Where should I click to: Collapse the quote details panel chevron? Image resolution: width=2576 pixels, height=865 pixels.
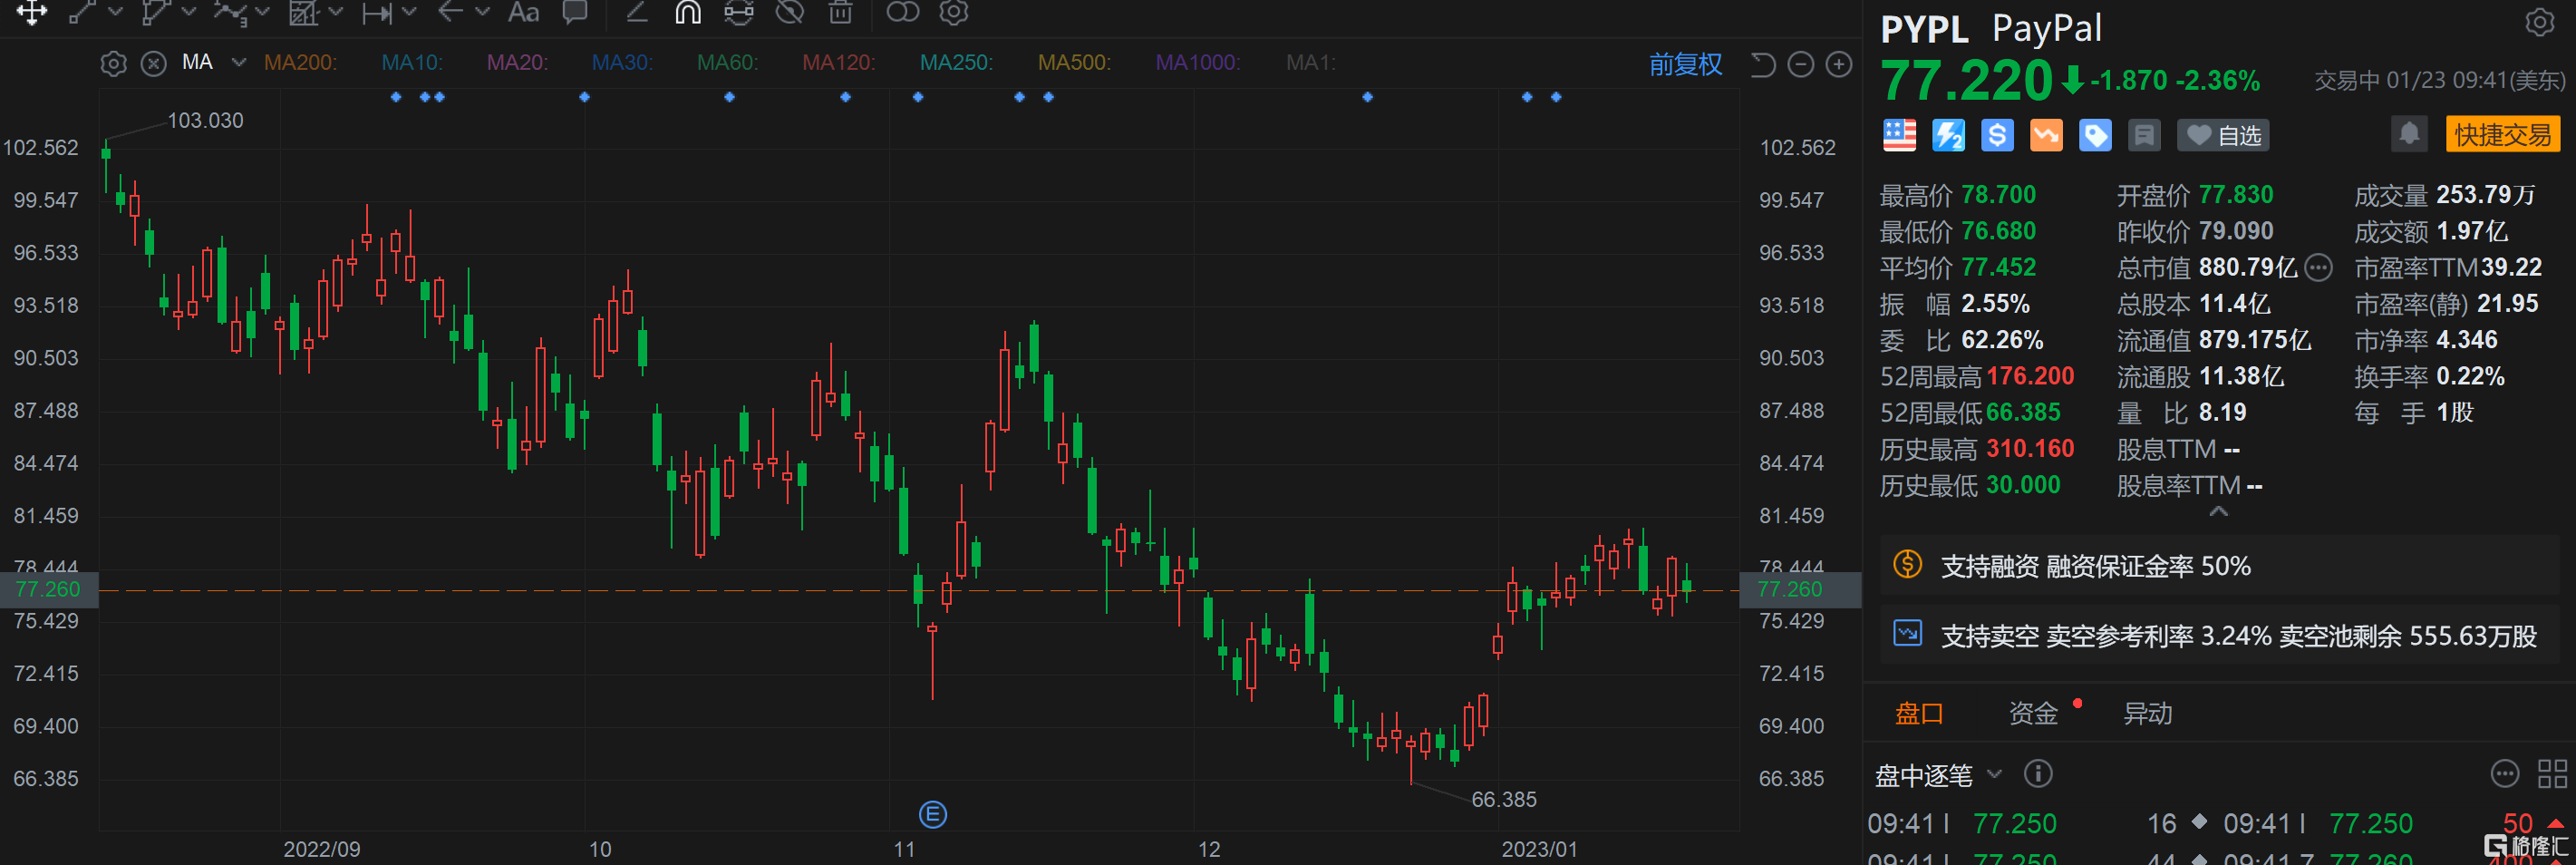pos(2218,511)
